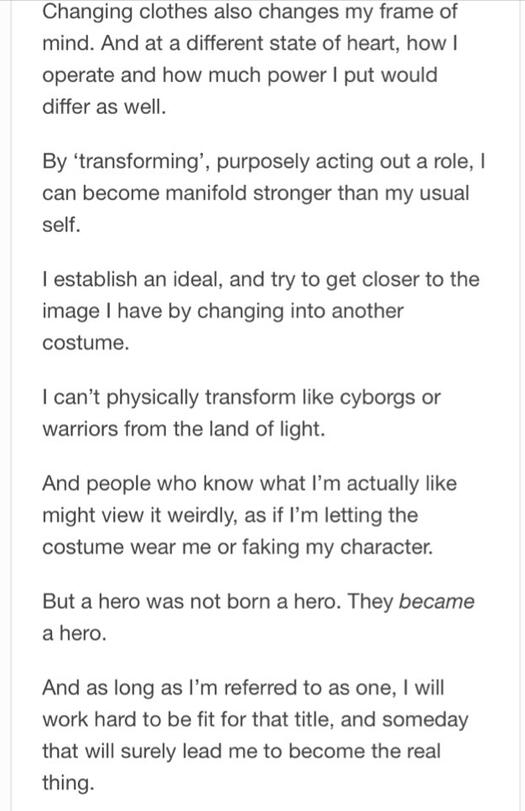This screenshot has width=525, height=811.
Task: Click the word 'self.' ending the second paragraph
Action: click(62, 225)
